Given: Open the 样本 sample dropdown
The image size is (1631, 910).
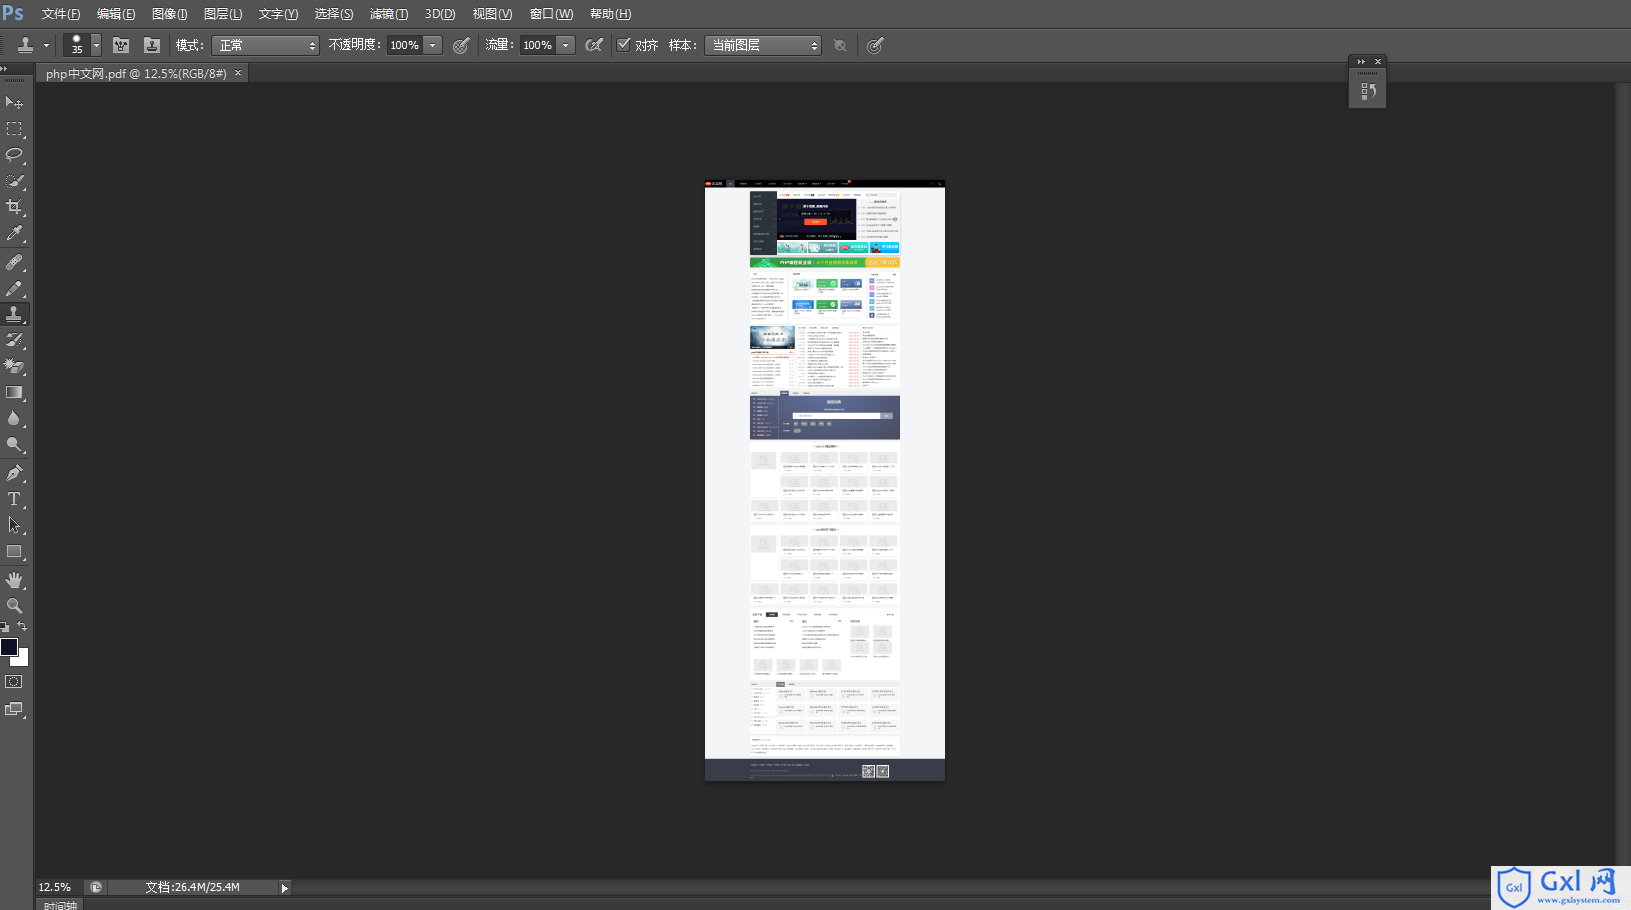Looking at the screenshot, I should click(763, 45).
